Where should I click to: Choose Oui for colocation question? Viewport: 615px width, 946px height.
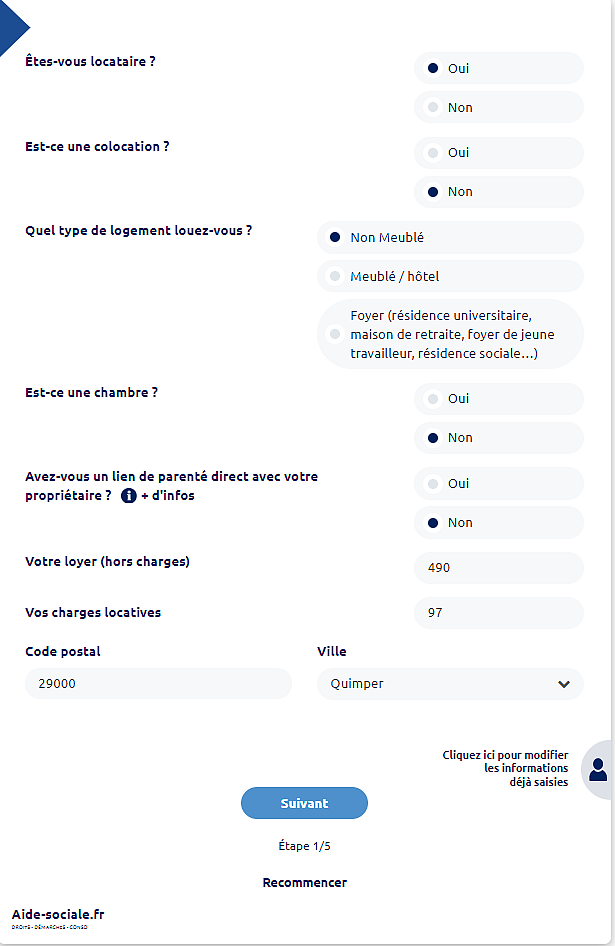pyautogui.click(x=498, y=152)
